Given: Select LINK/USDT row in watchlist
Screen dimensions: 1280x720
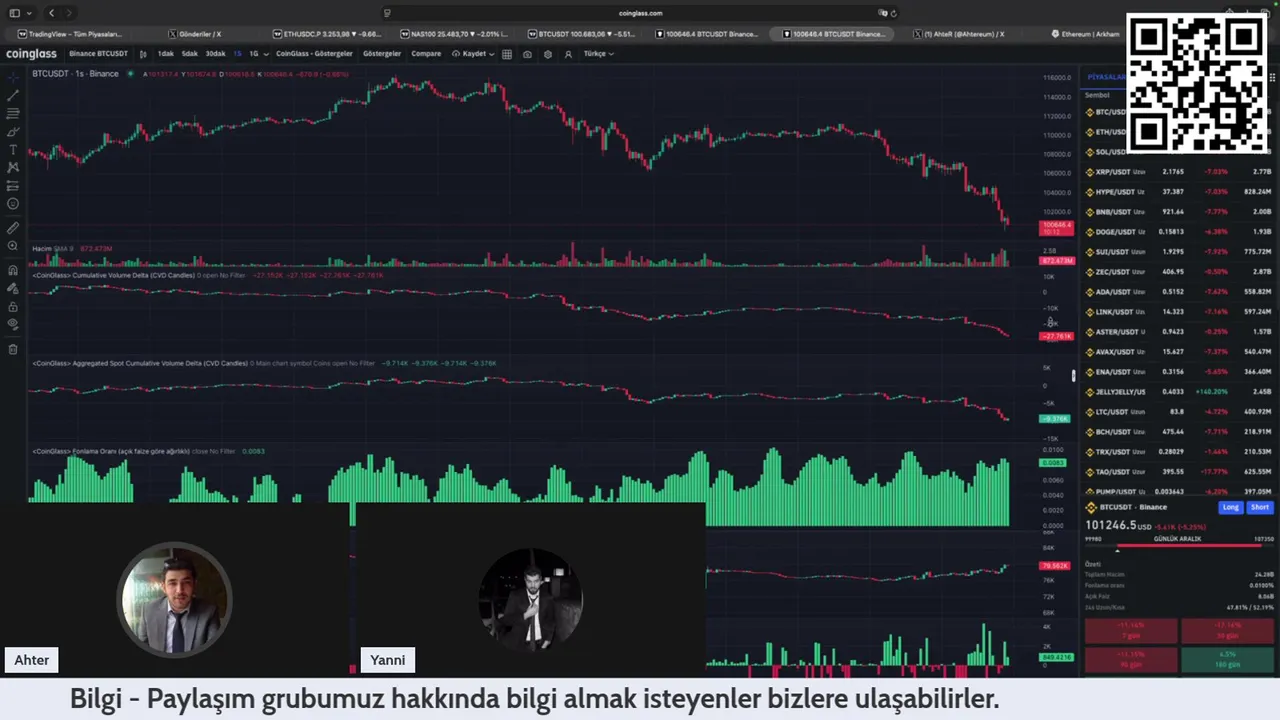Looking at the screenshot, I should pyautogui.click(x=1179, y=312).
